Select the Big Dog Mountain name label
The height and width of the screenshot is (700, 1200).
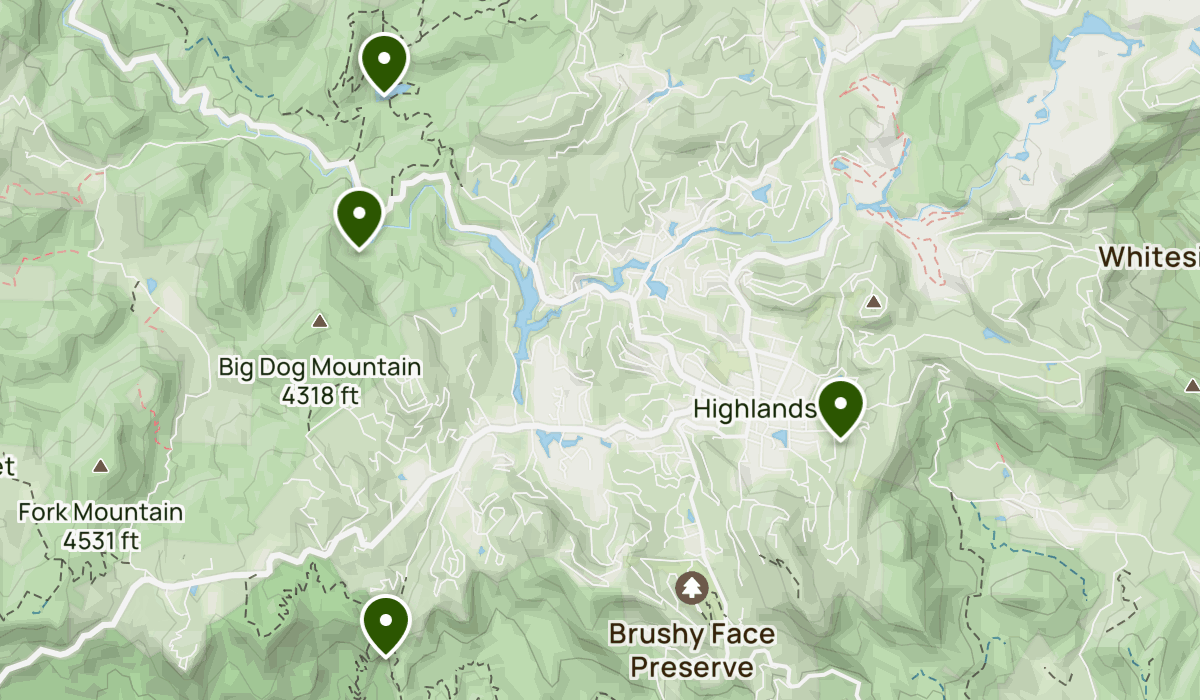click(x=320, y=367)
